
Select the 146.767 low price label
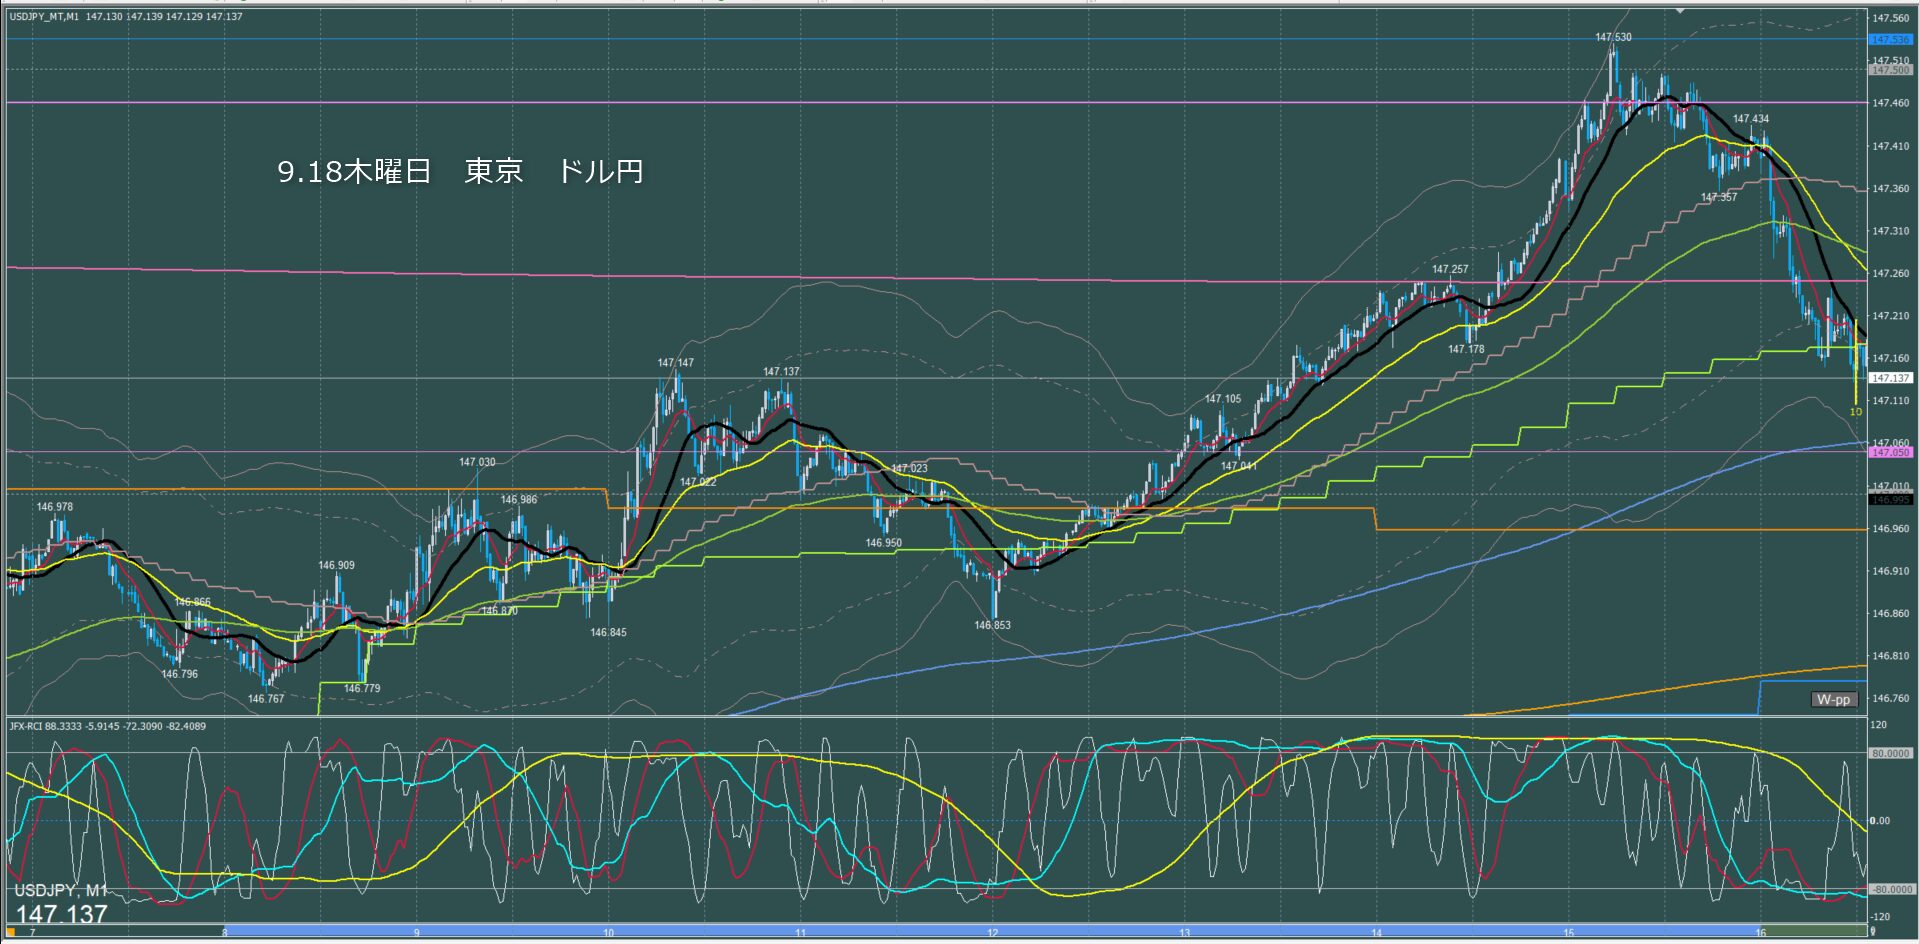[x=266, y=699]
